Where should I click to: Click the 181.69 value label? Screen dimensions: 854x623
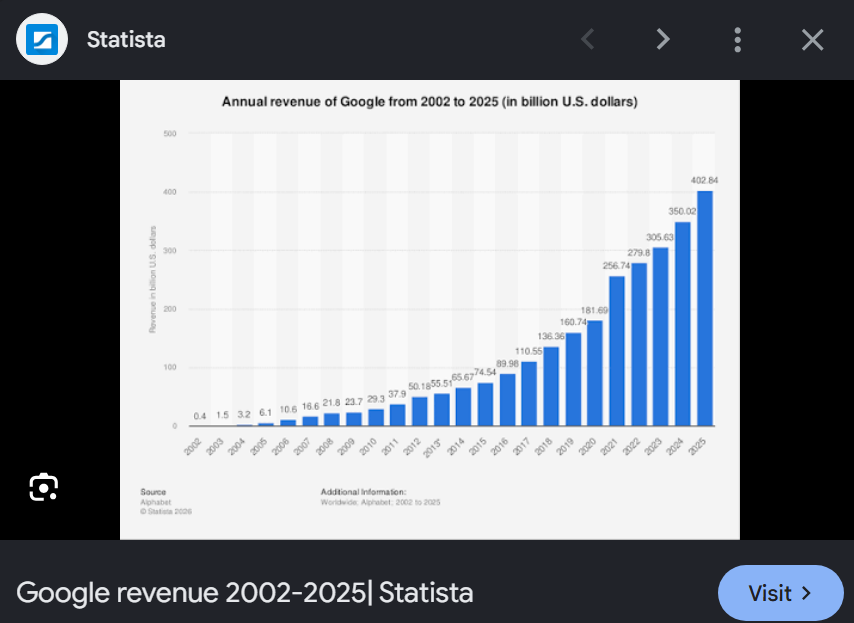(594, 310)
